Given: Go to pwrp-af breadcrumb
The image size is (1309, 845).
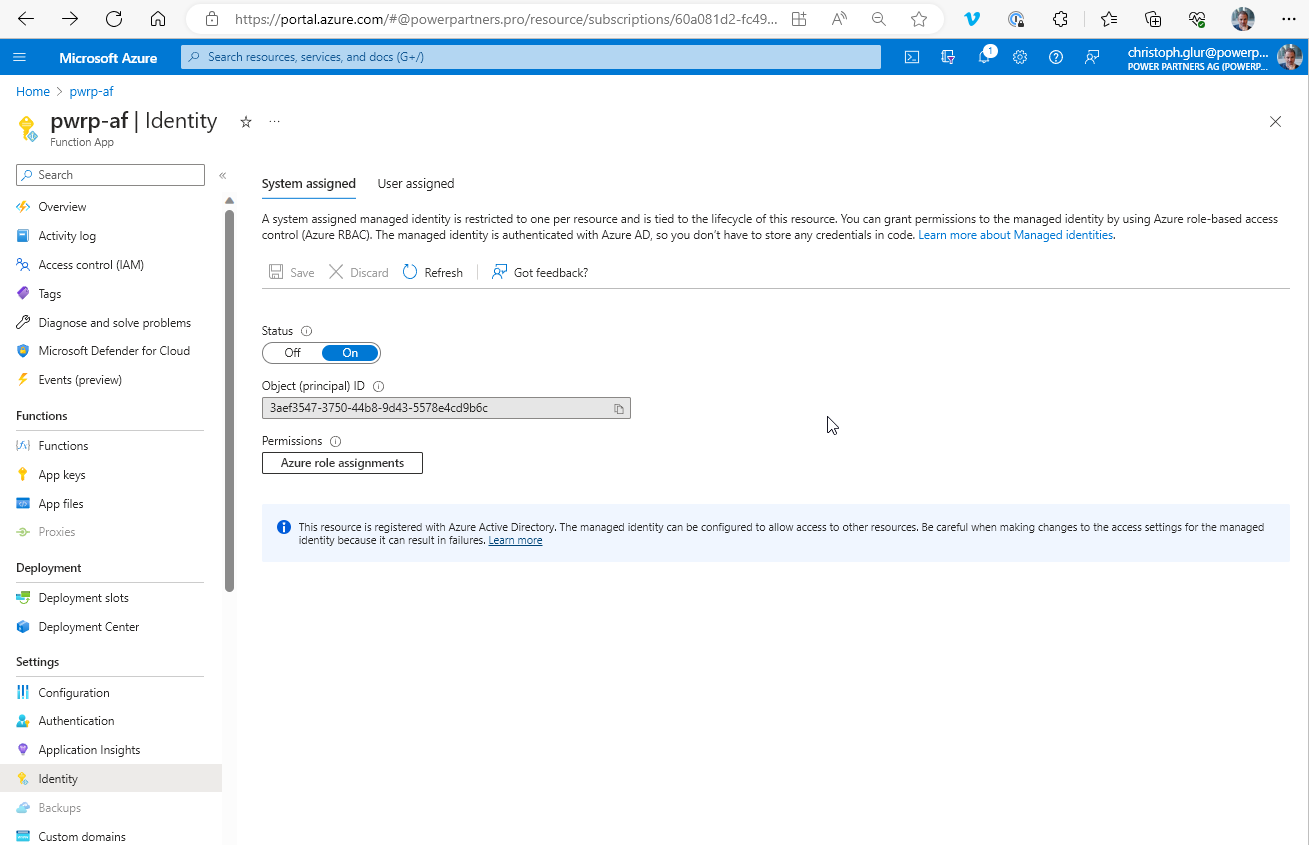Looking at the screenshot, I should [91, 91].
